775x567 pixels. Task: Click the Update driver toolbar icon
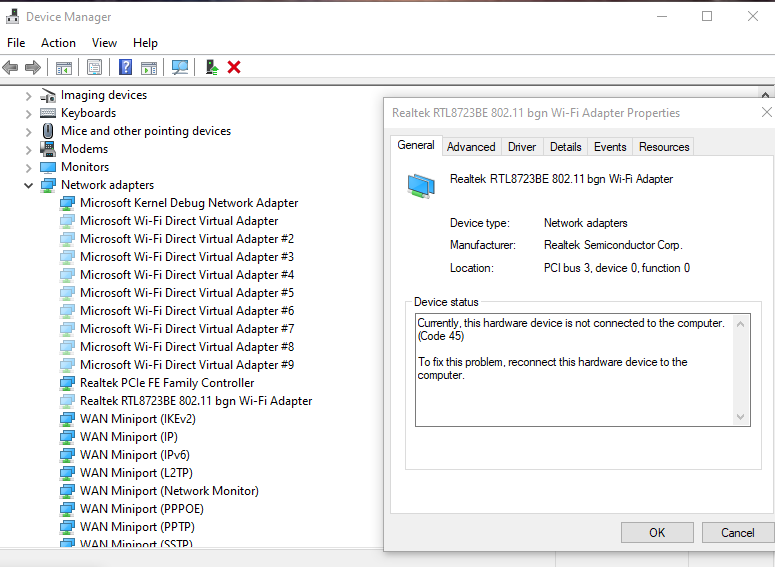pos(212,67)
